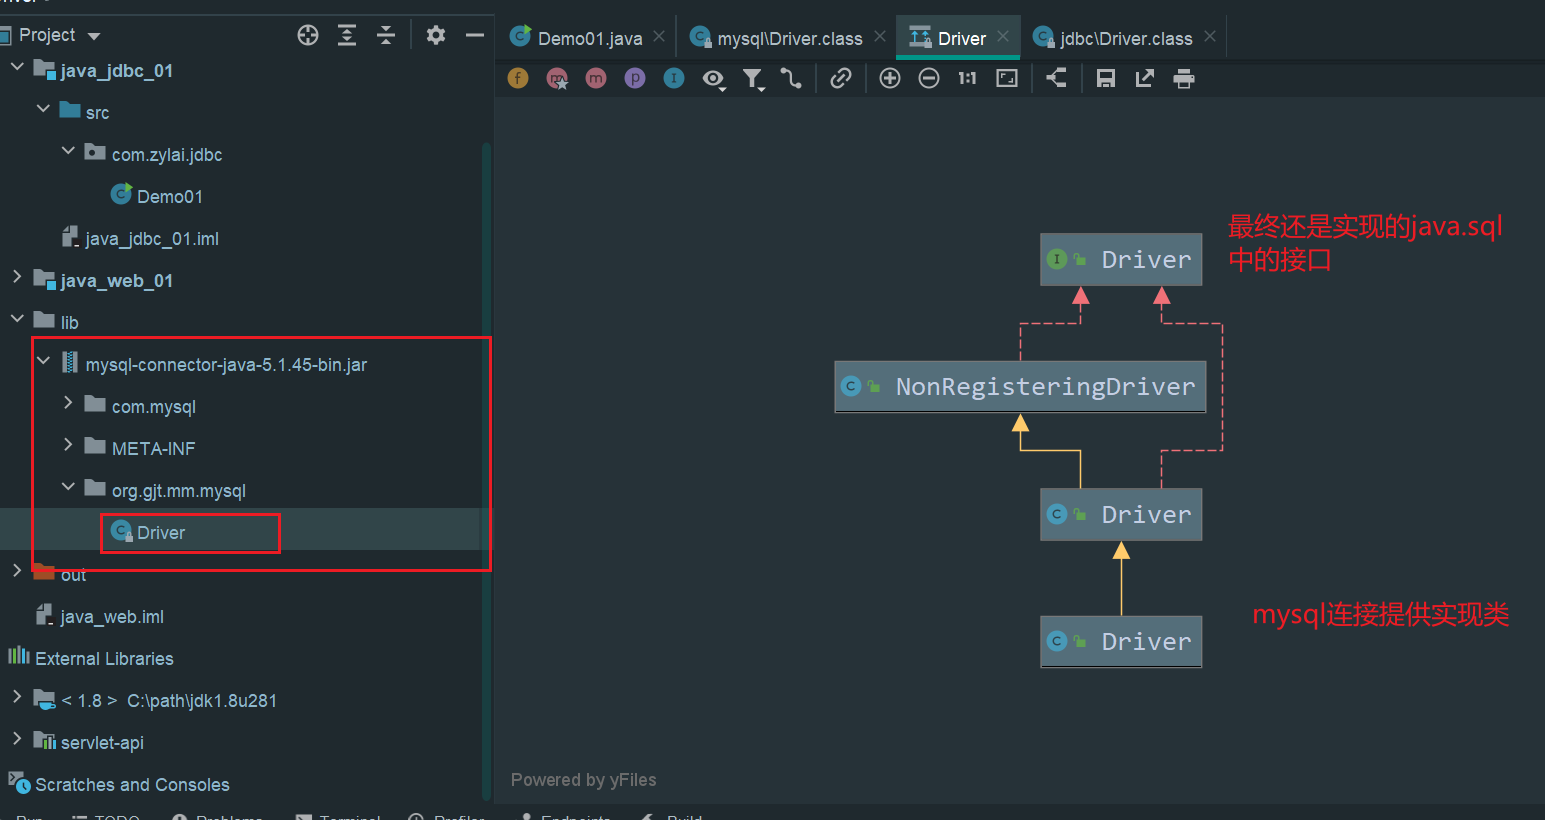This screenshot has width=1545, height=820.
Task: Click the show dependencies link icon
Action: pyautogui.click(x=841, y=78)
